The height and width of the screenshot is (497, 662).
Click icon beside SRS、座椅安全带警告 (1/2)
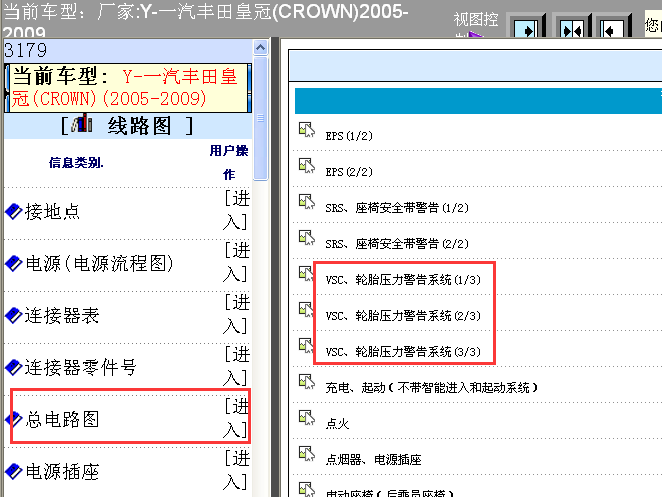click(307, 202)
